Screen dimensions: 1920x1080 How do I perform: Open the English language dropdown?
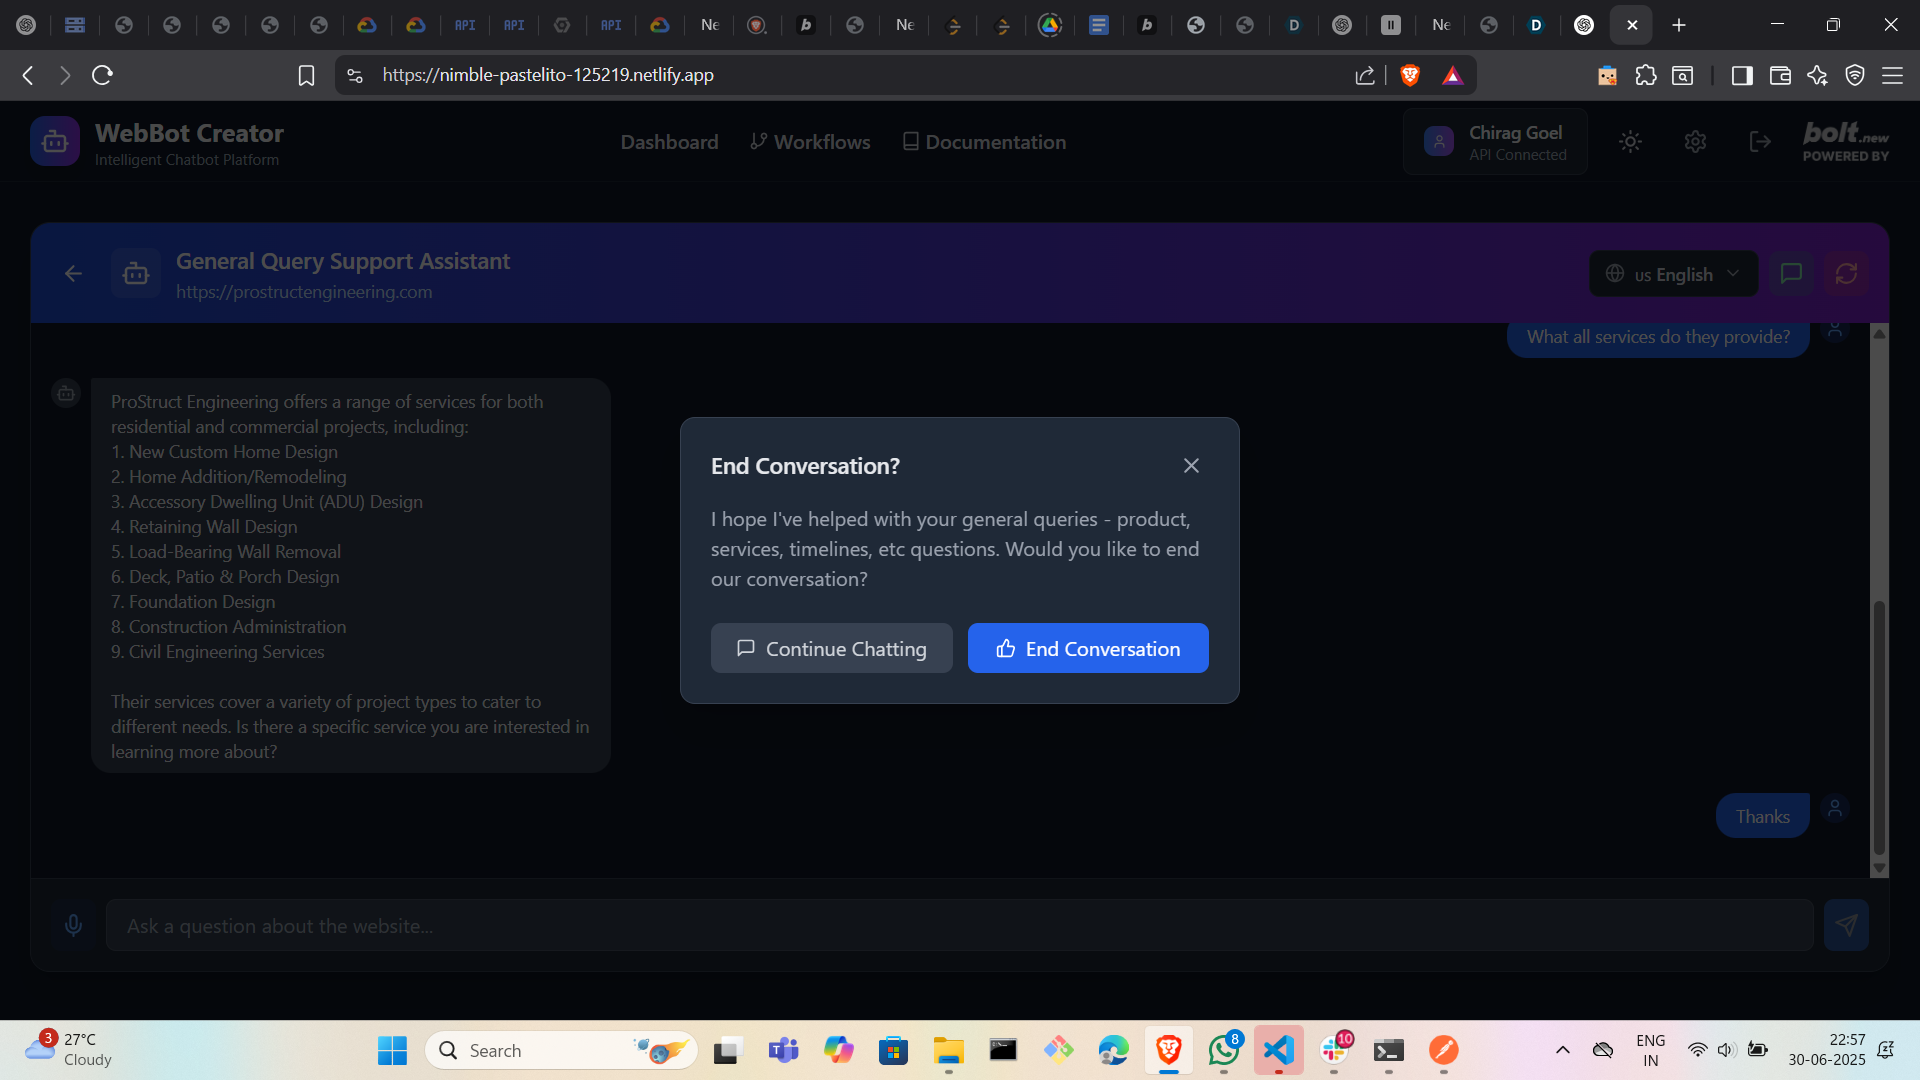[1673, 274]
